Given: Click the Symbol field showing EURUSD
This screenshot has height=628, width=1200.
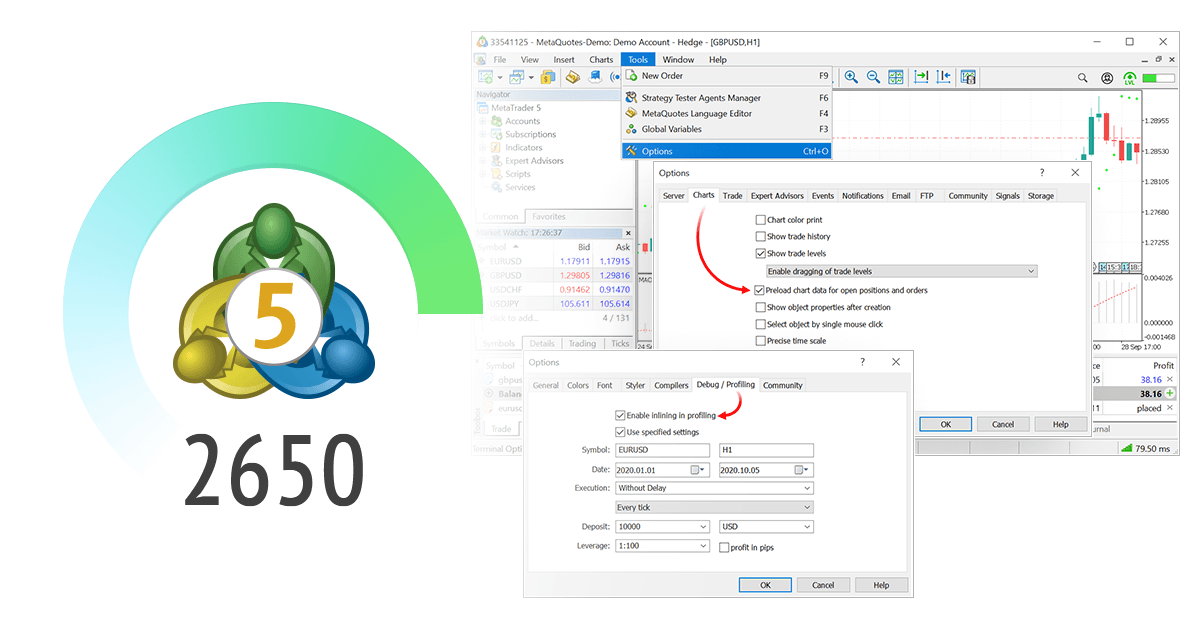Looking at the screenshot, I should pyautogui.click(x=662, y=450).
